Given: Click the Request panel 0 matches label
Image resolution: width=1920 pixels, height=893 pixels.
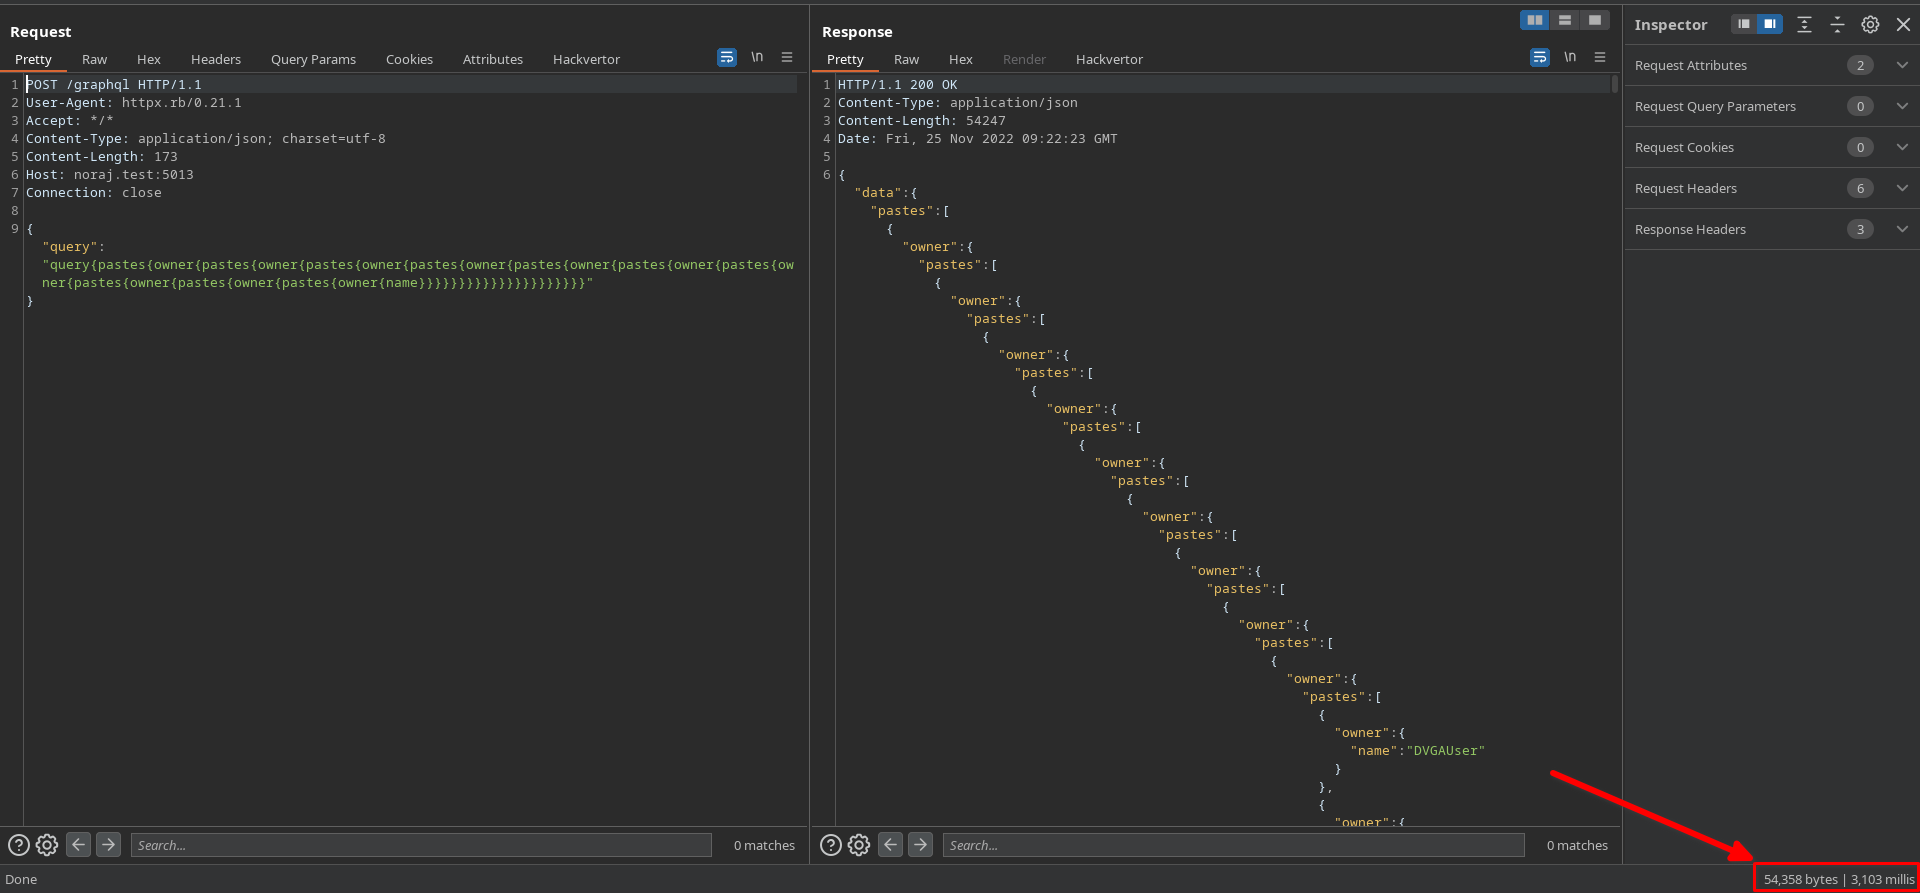Looking at the screenshot, I should coord(764,846).
